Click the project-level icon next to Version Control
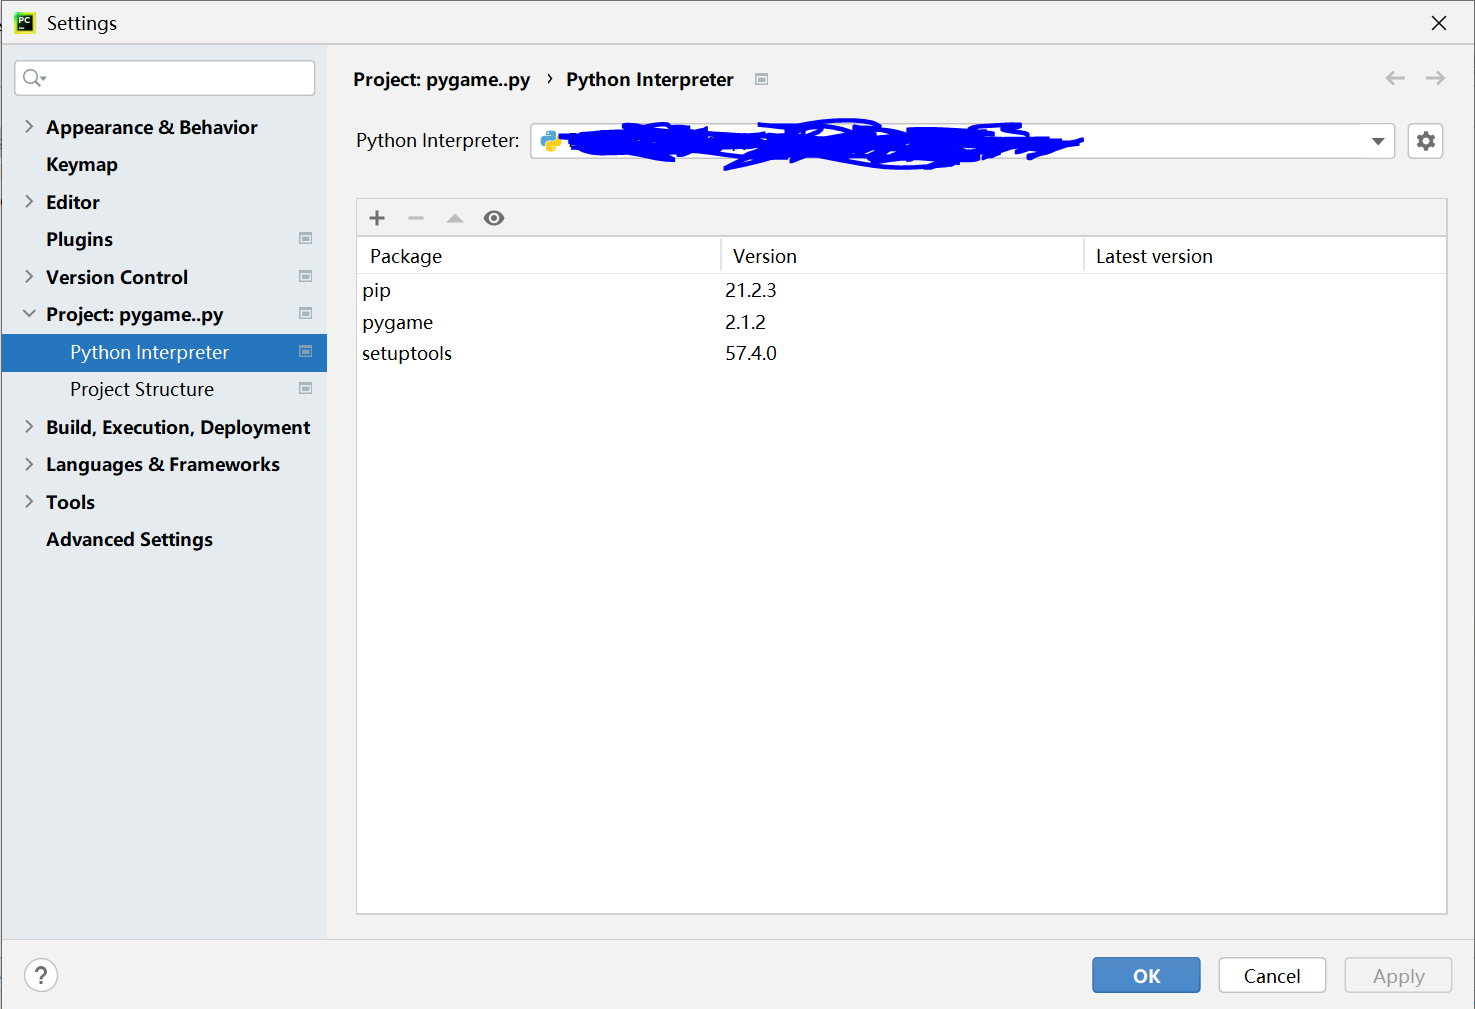 click(306, 276)
